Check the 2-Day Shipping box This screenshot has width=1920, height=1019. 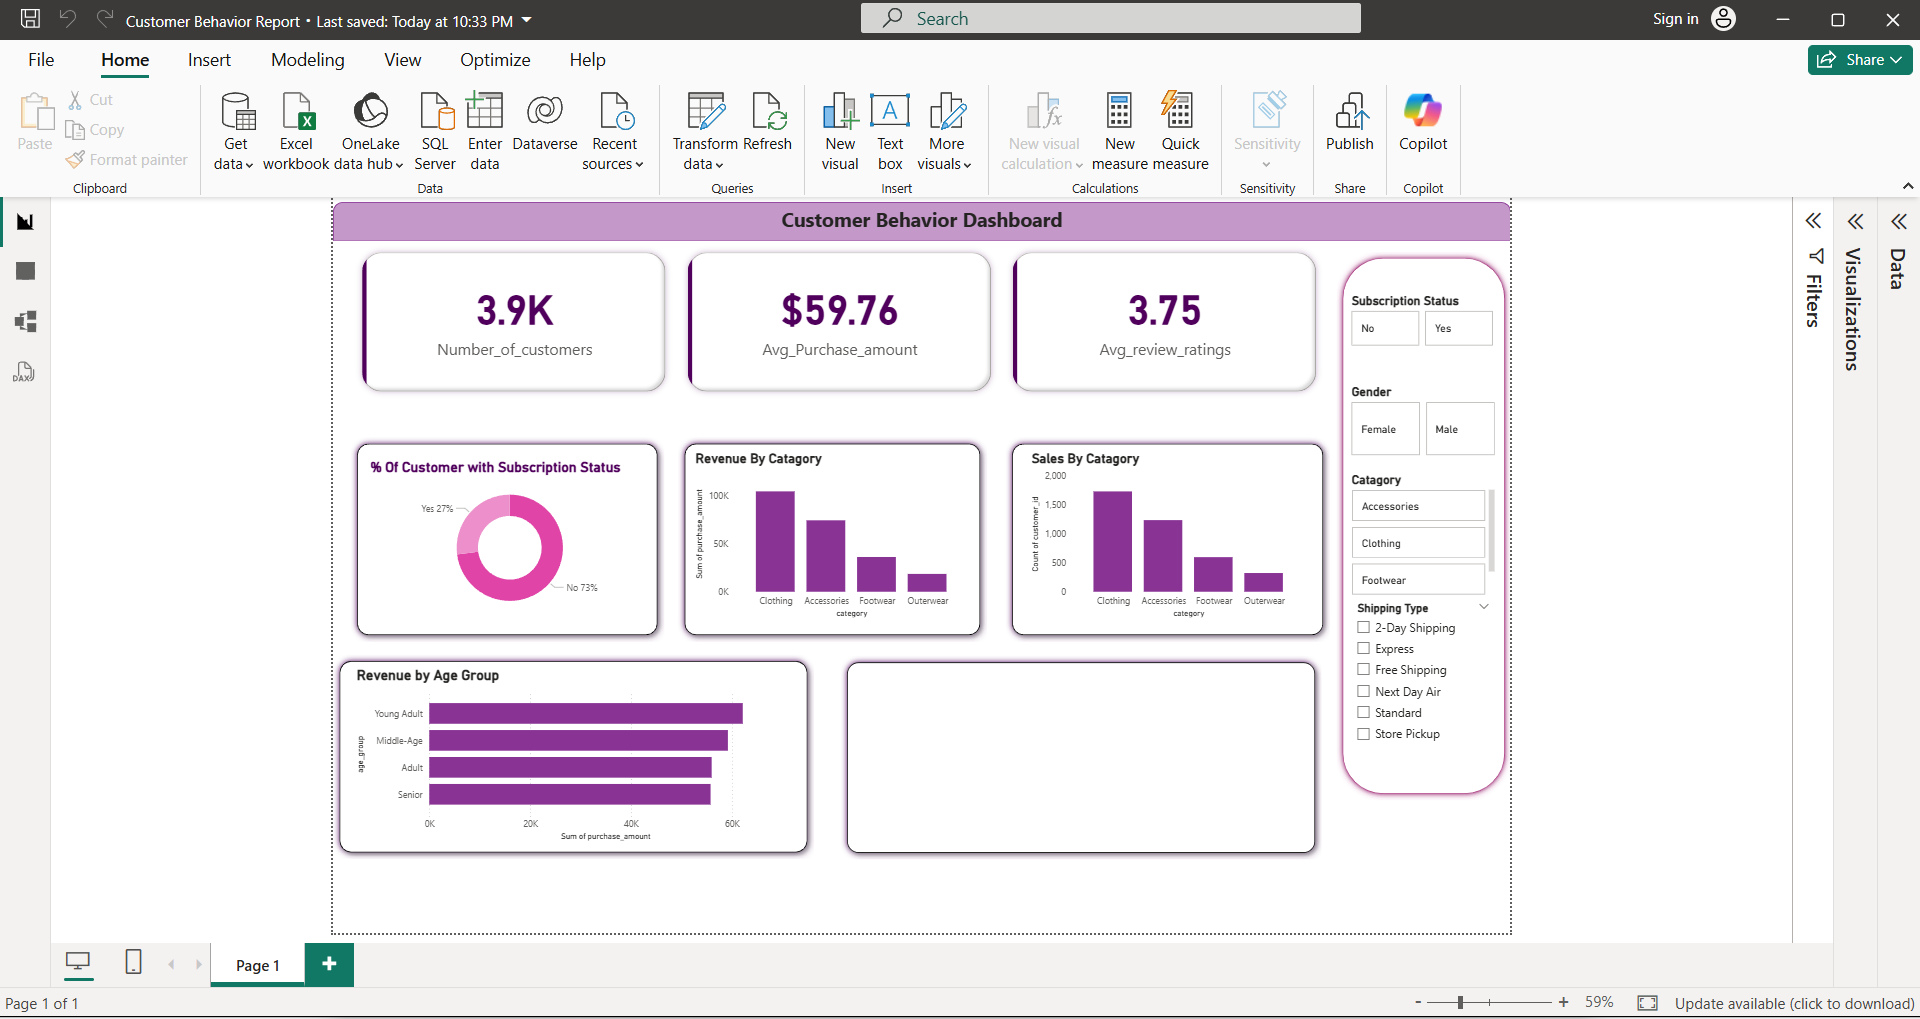(x=1363, y=628)
